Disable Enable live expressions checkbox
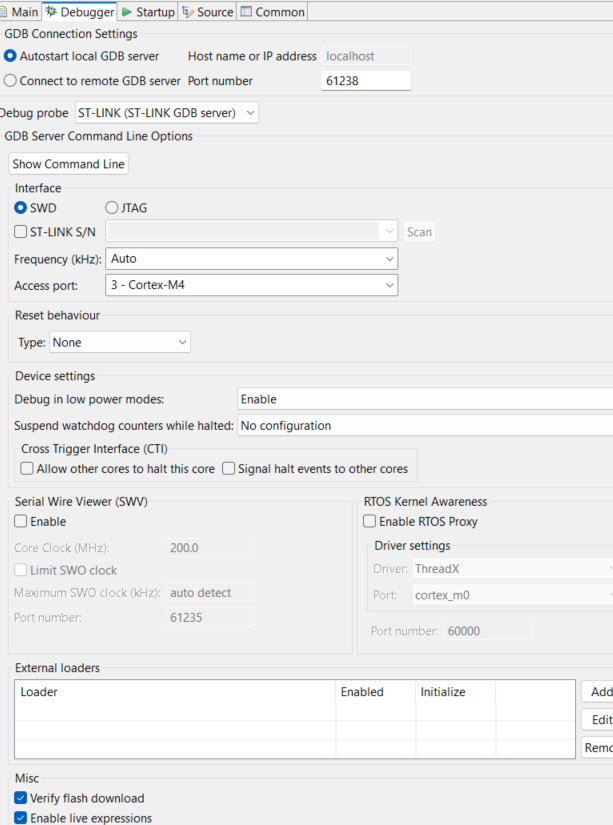Screen dimensions: 613x825 click(21, 818)
